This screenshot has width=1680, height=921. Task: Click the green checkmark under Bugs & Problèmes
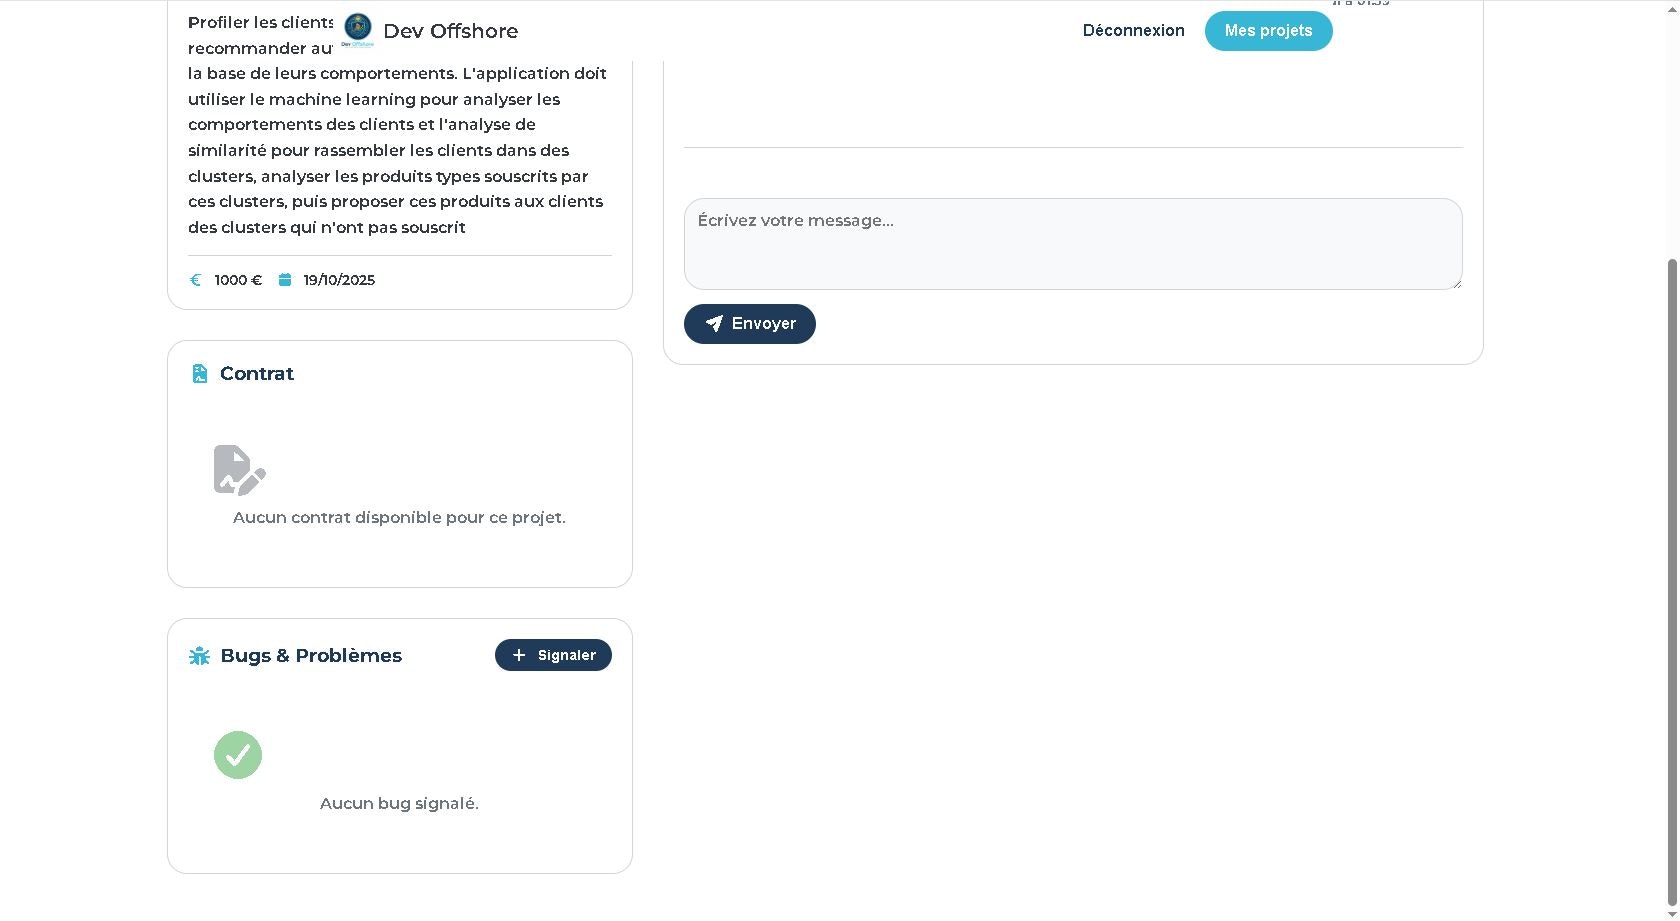pos(238,755)
